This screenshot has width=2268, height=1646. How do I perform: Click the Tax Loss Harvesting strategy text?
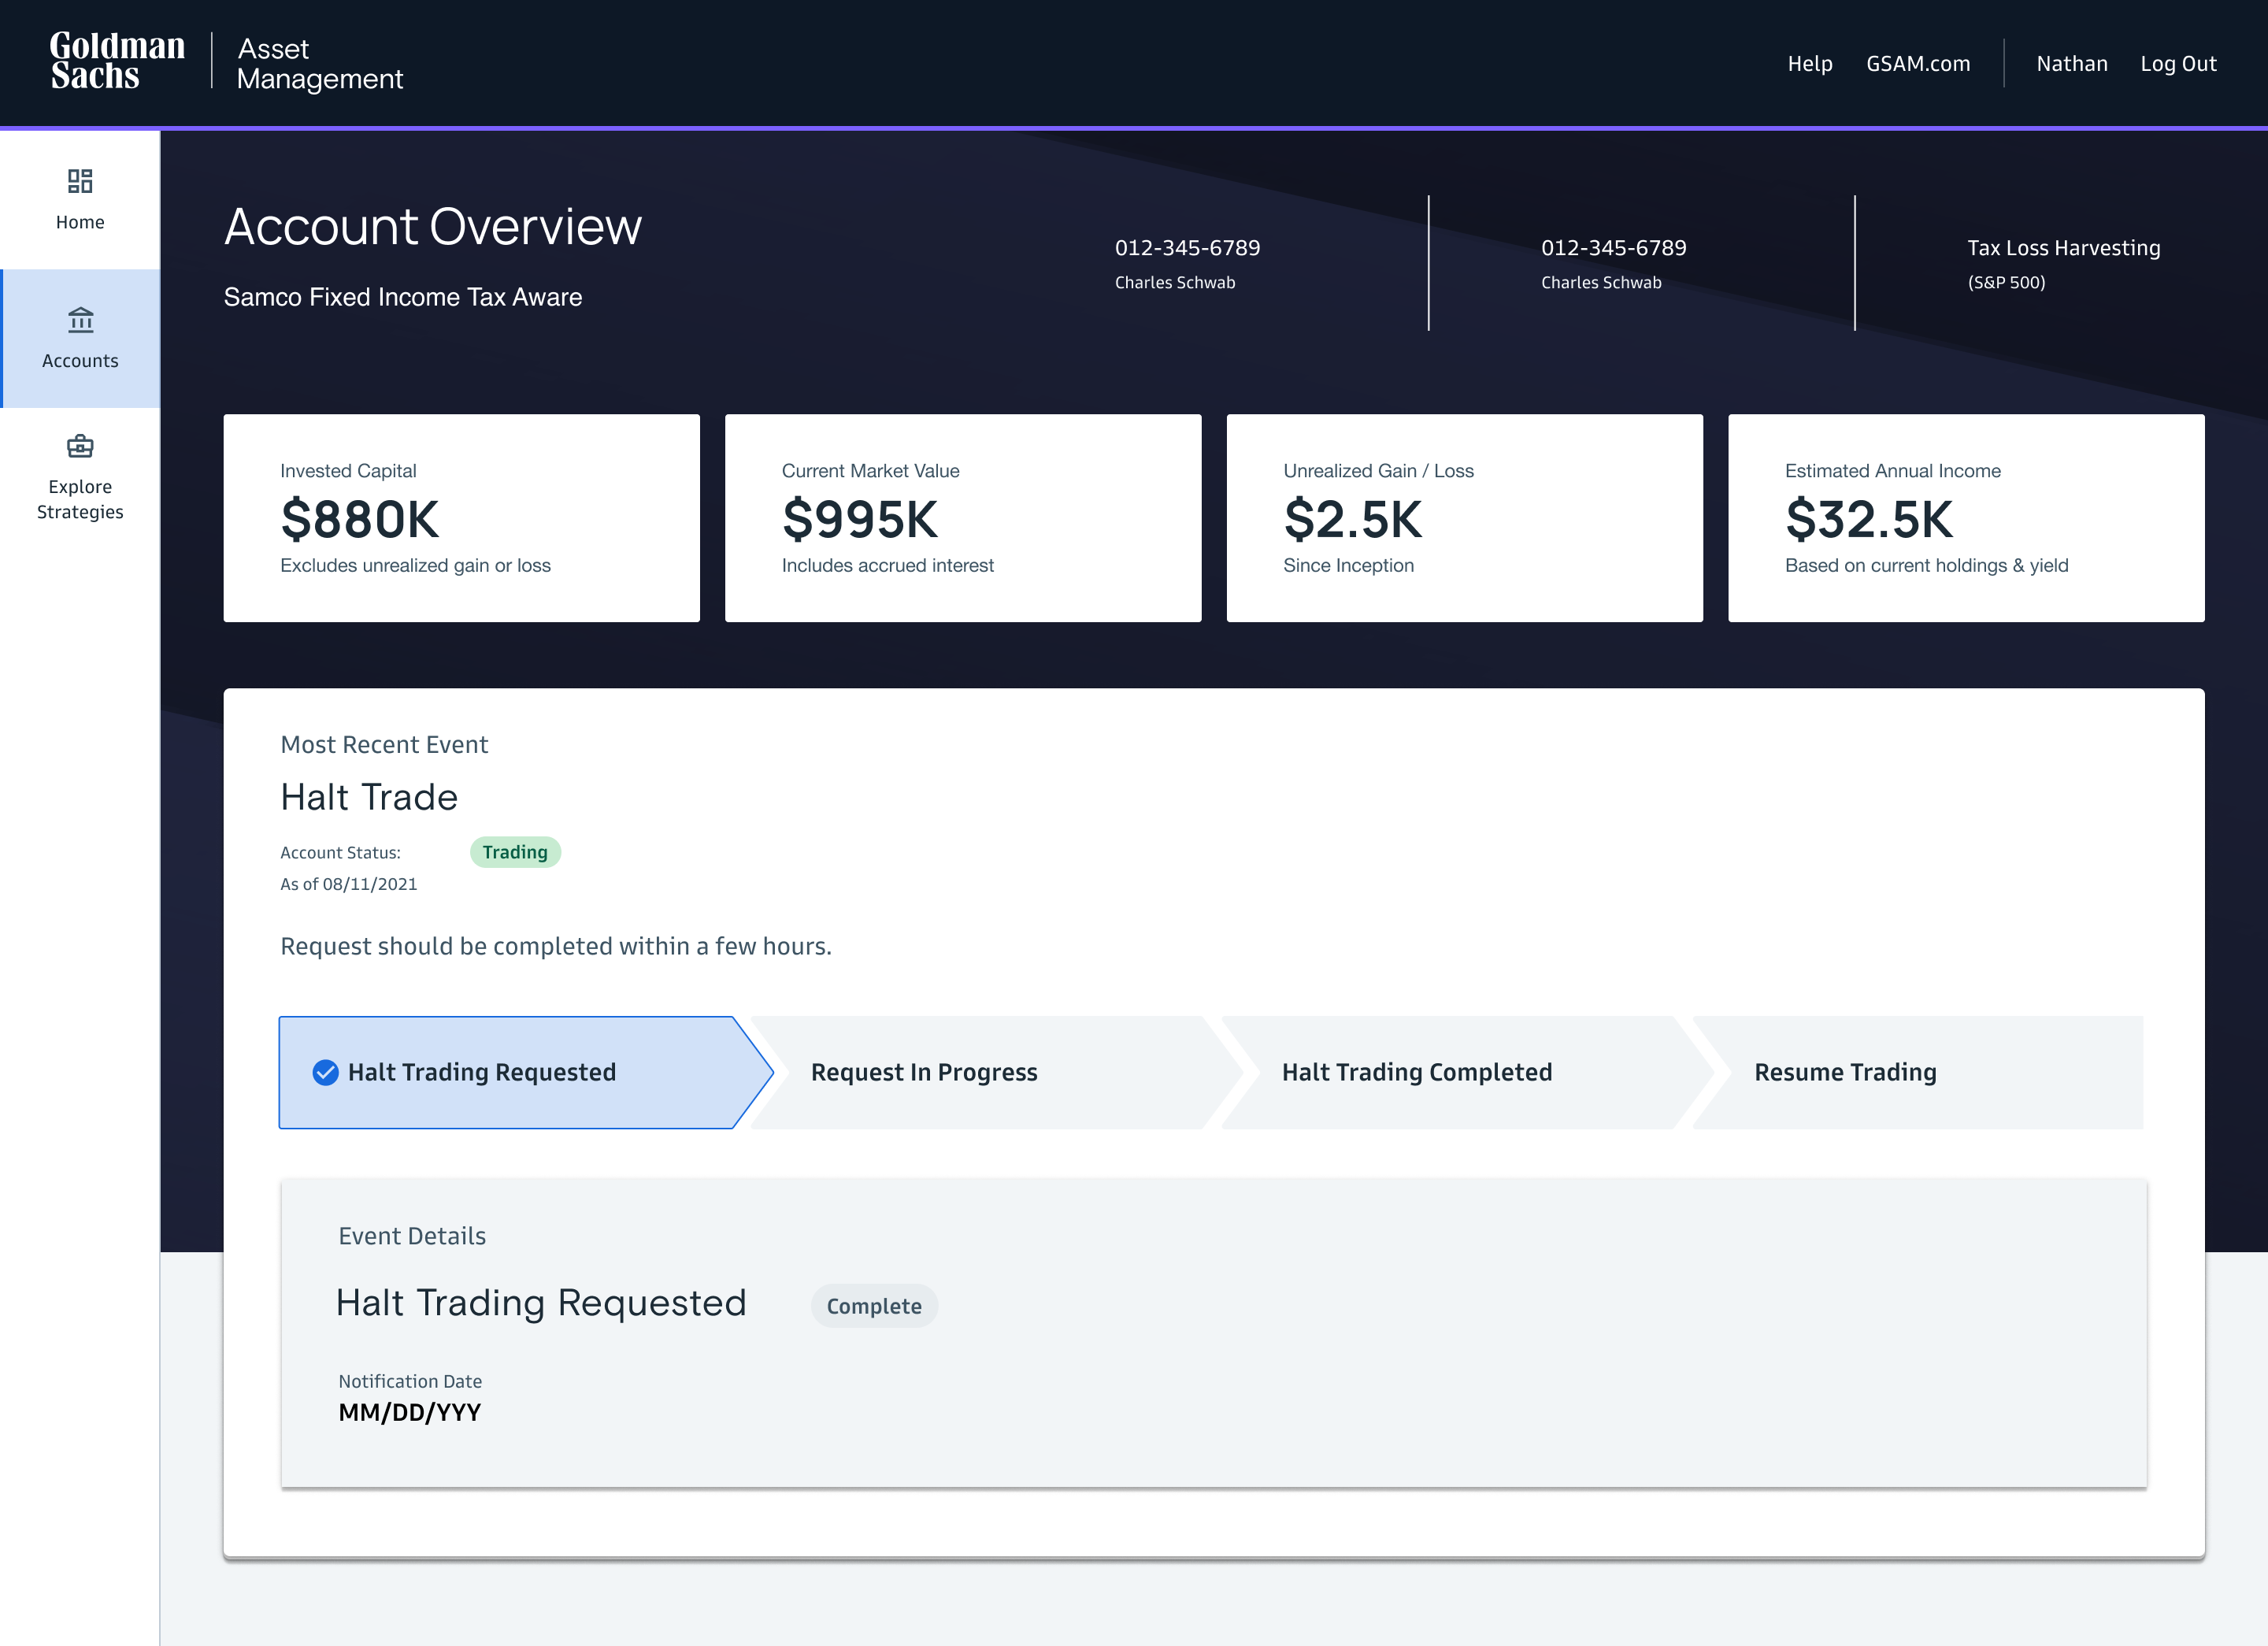pyautogui.click(x=2064, y=248)
